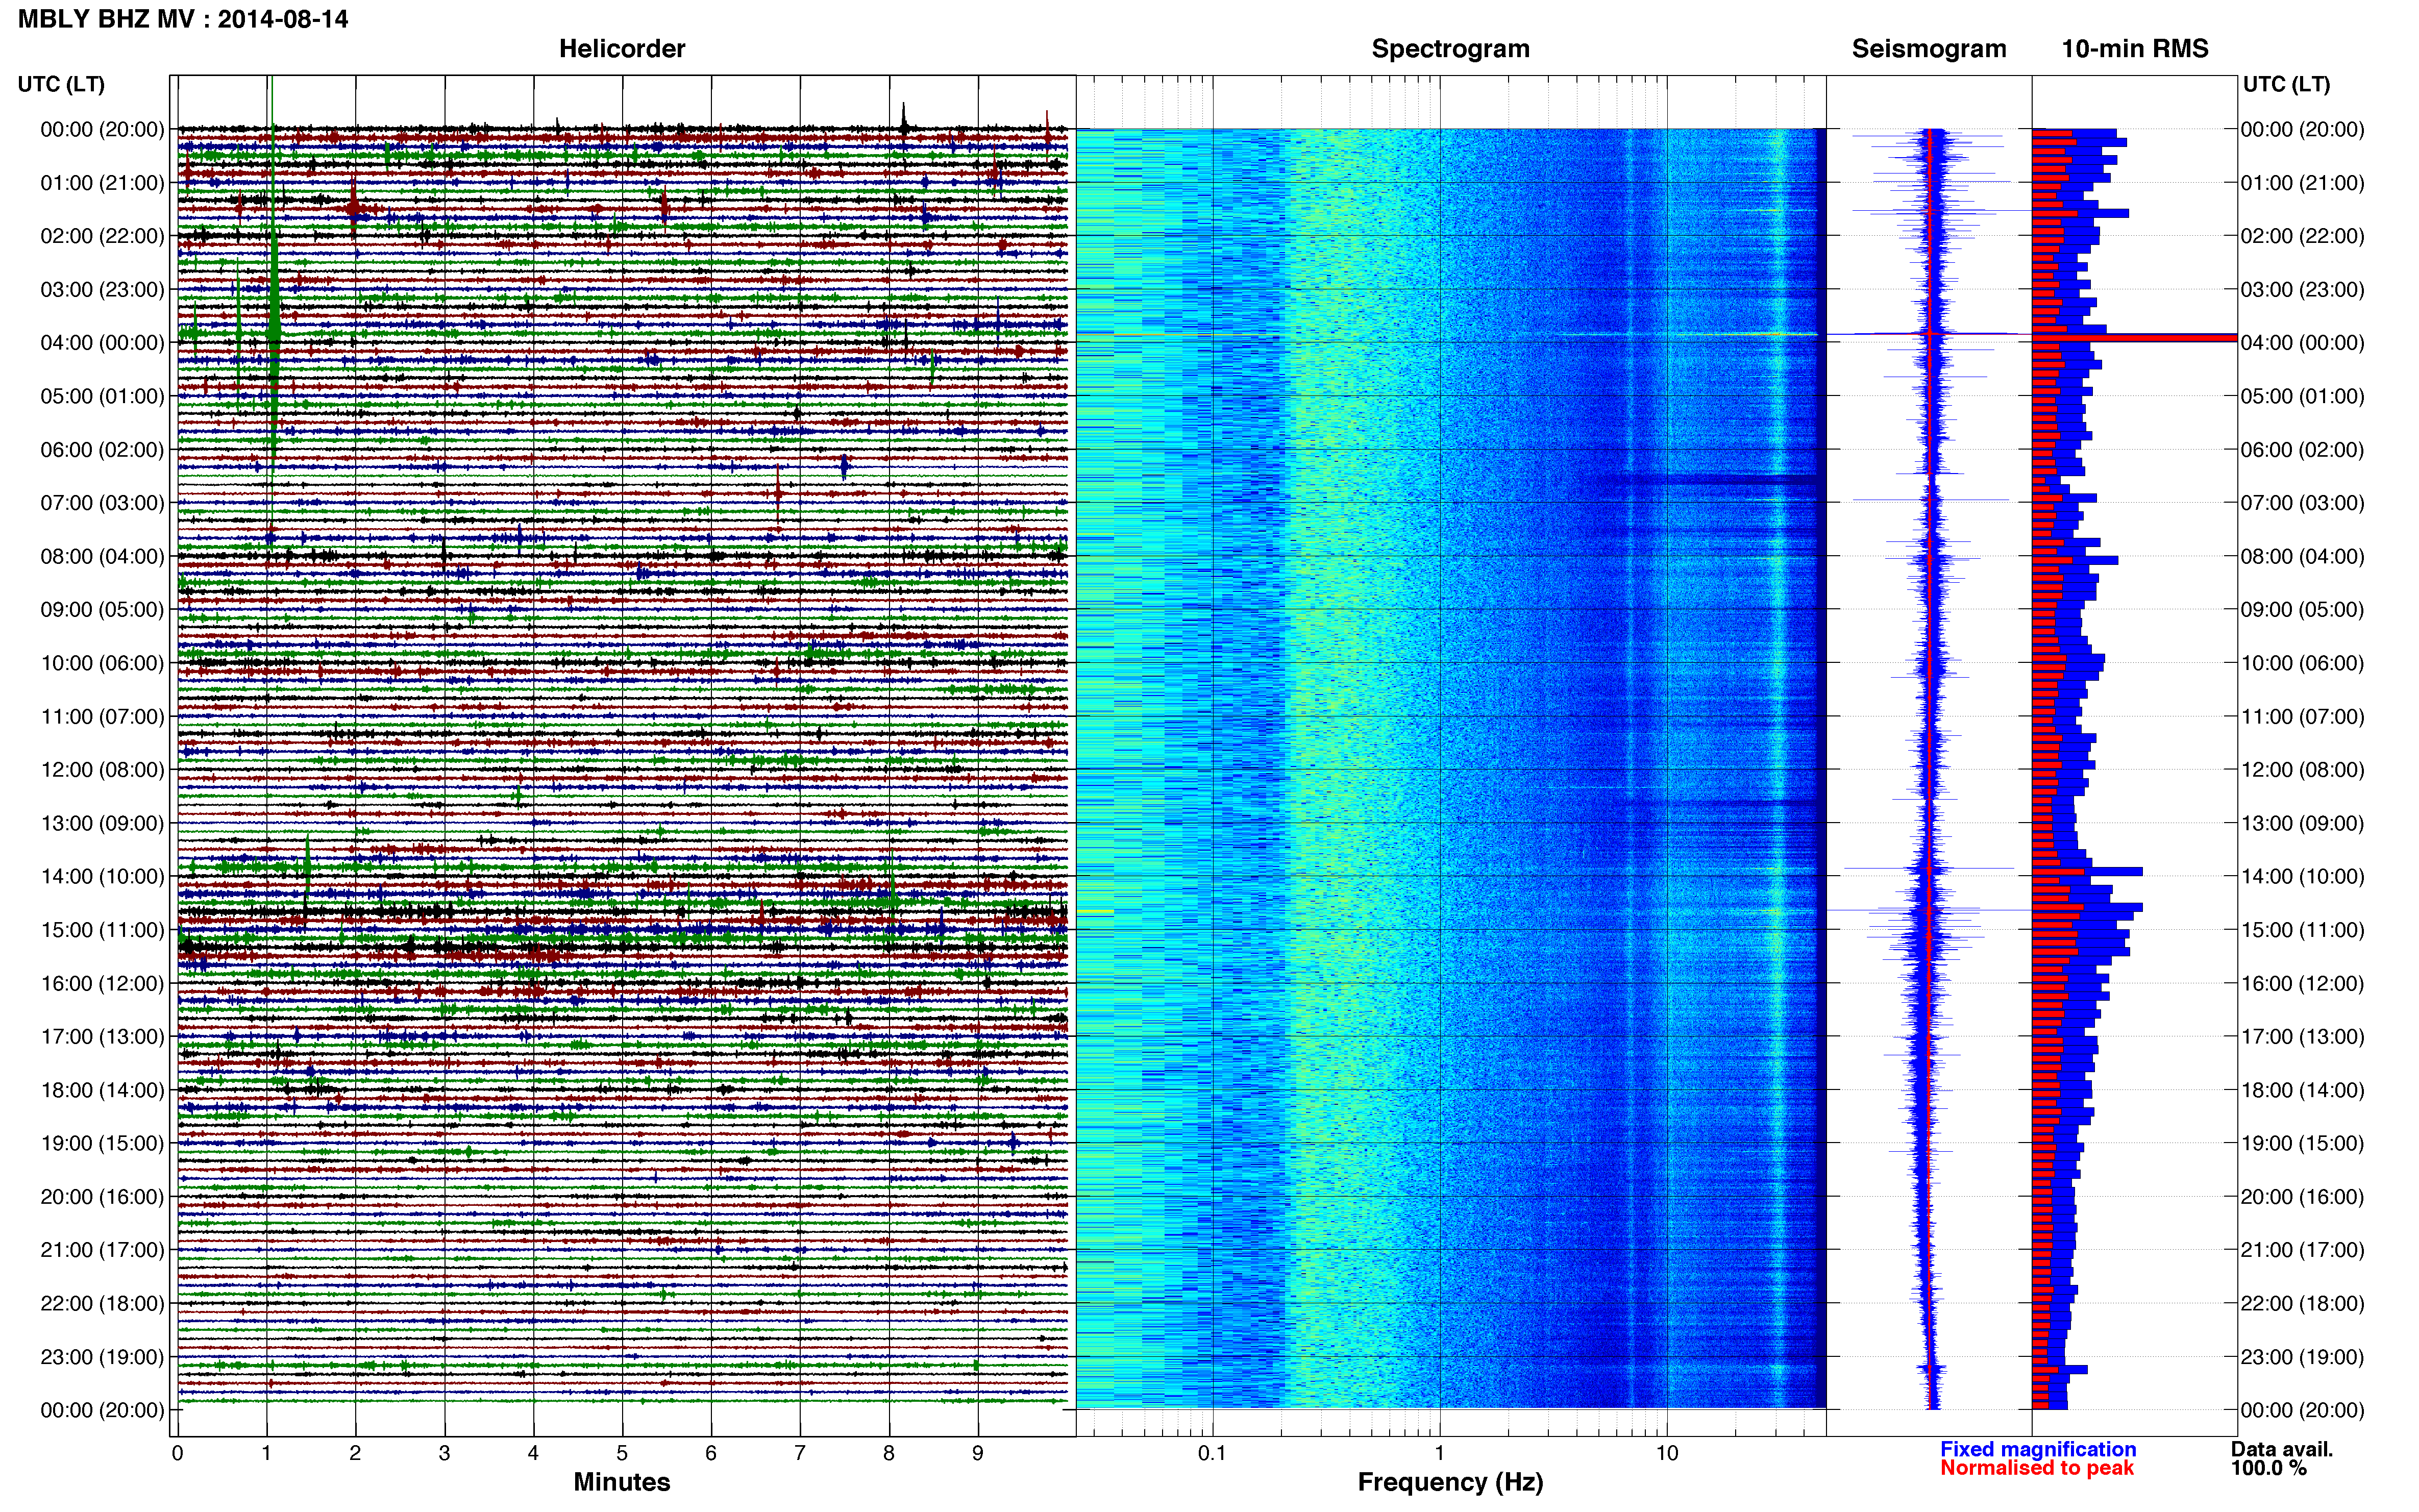
Task: Click the longest red RMS bar near 04:00
Action: [x=2134, y=339]
